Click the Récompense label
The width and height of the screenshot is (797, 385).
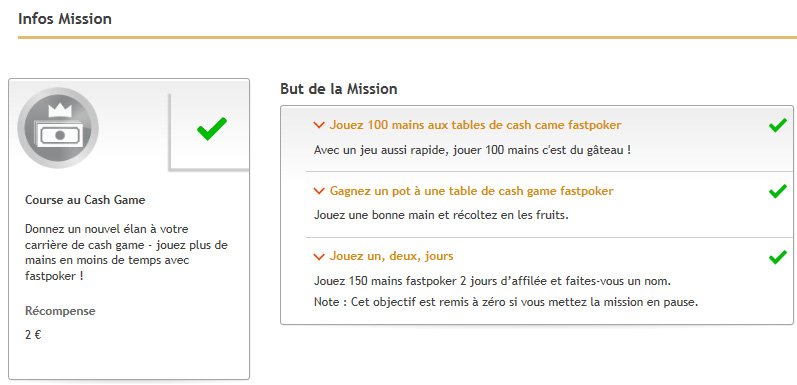[x=60, y=311]
